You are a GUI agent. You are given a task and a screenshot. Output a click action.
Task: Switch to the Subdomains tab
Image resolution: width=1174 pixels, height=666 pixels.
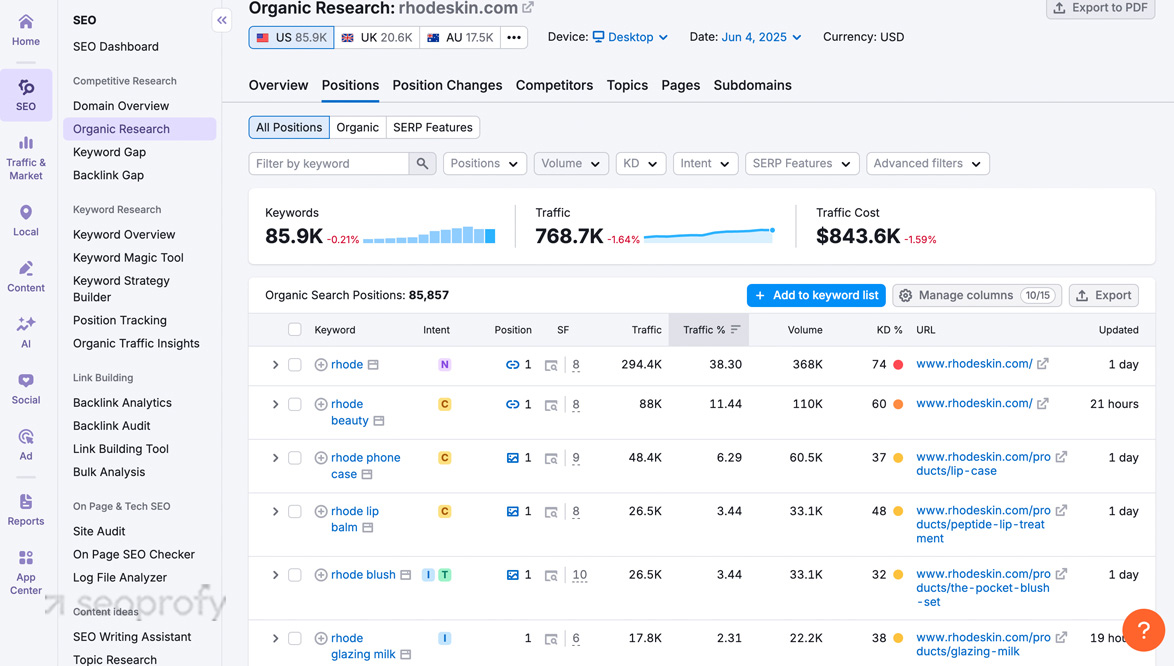pyautogui.click(x=752, y=85)
